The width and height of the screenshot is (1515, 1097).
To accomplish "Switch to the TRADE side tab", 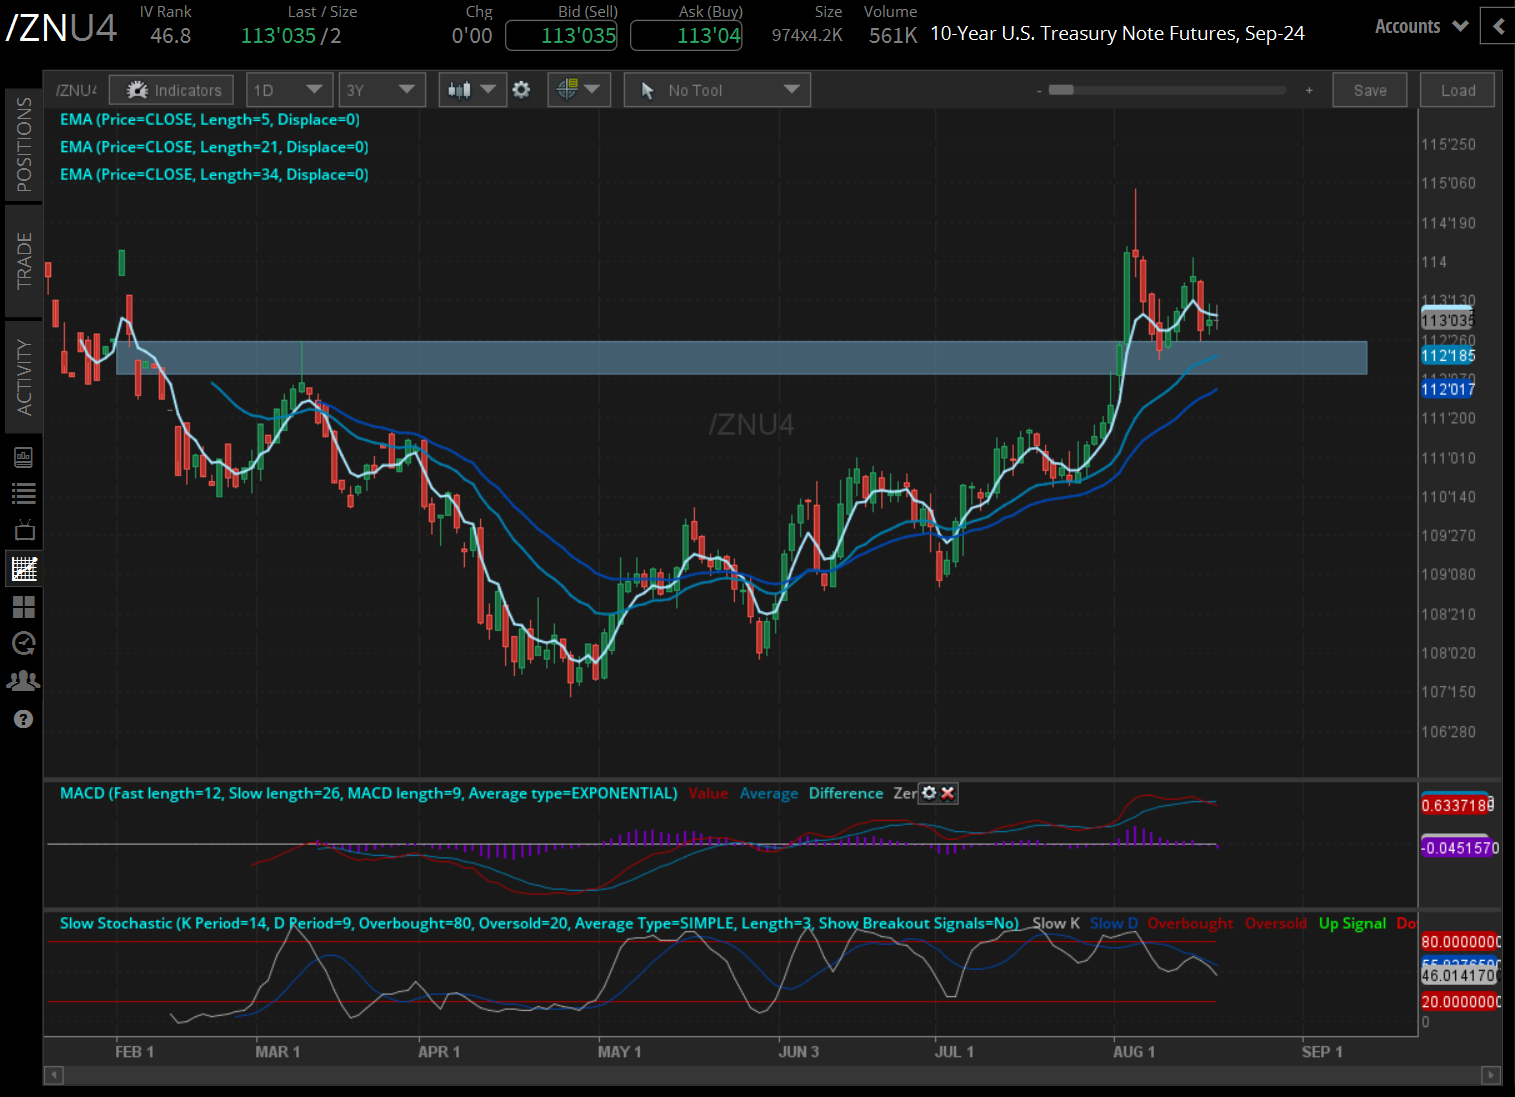I will tap(24, 260).
